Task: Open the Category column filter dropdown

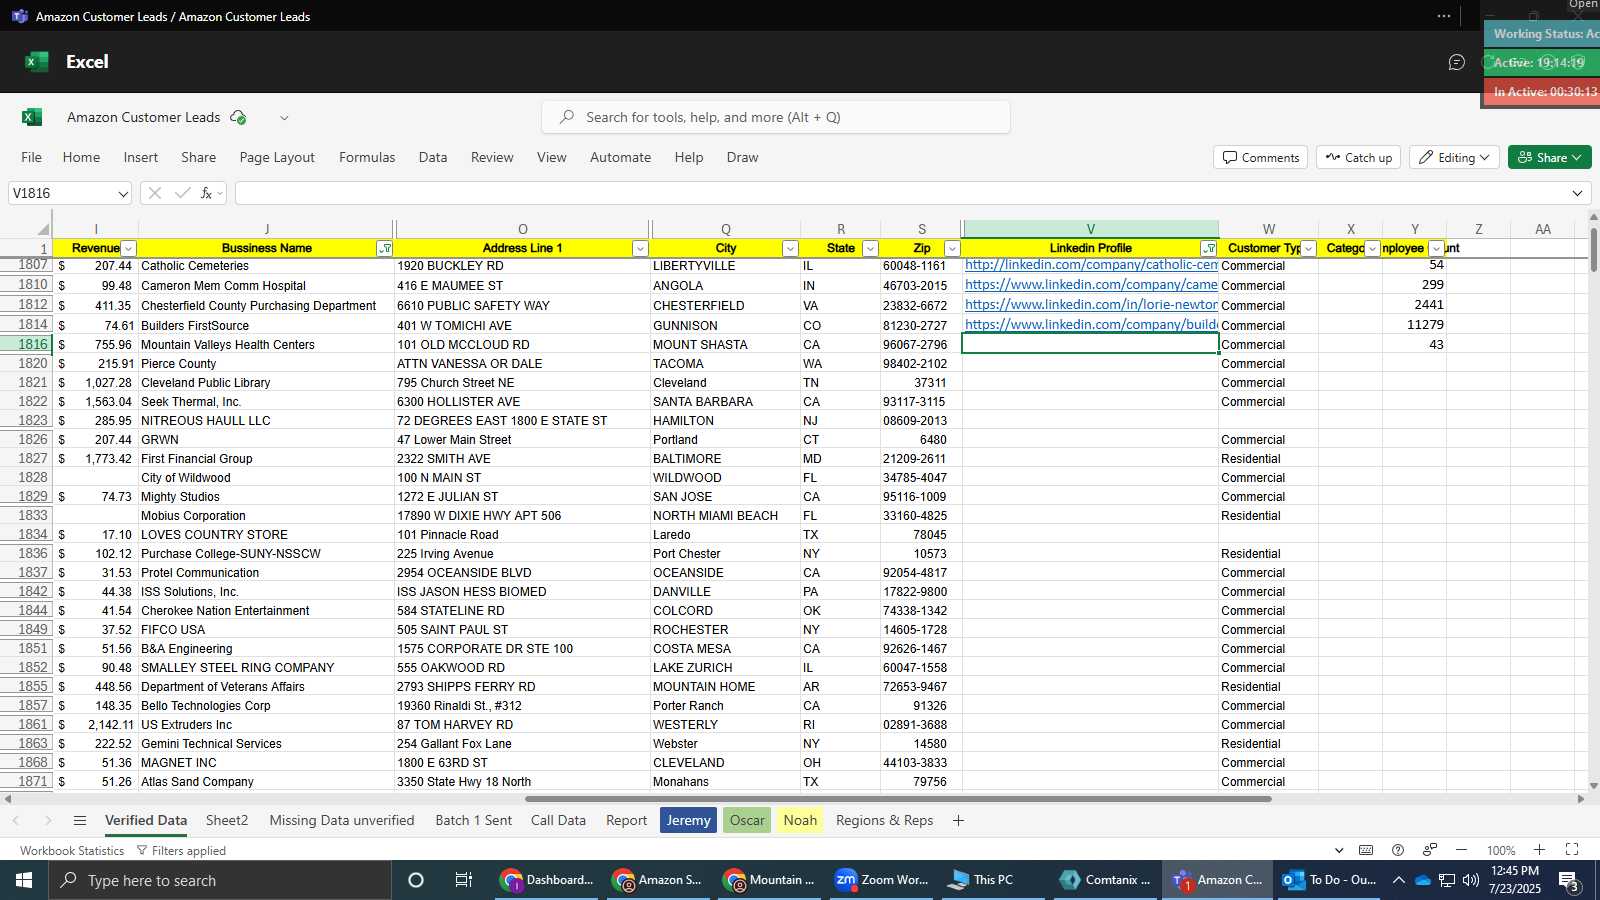Action: point(1372,249)
